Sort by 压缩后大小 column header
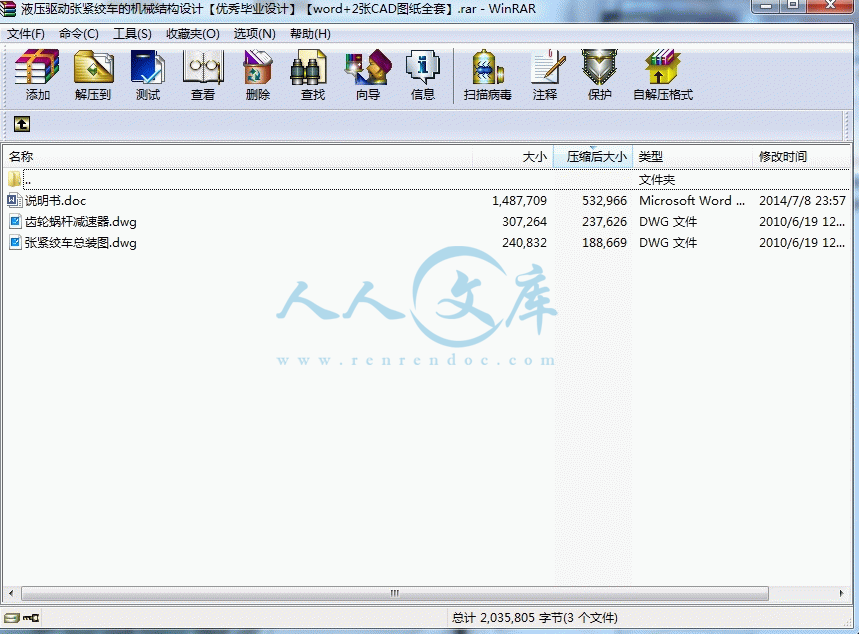 coord(593,157)
